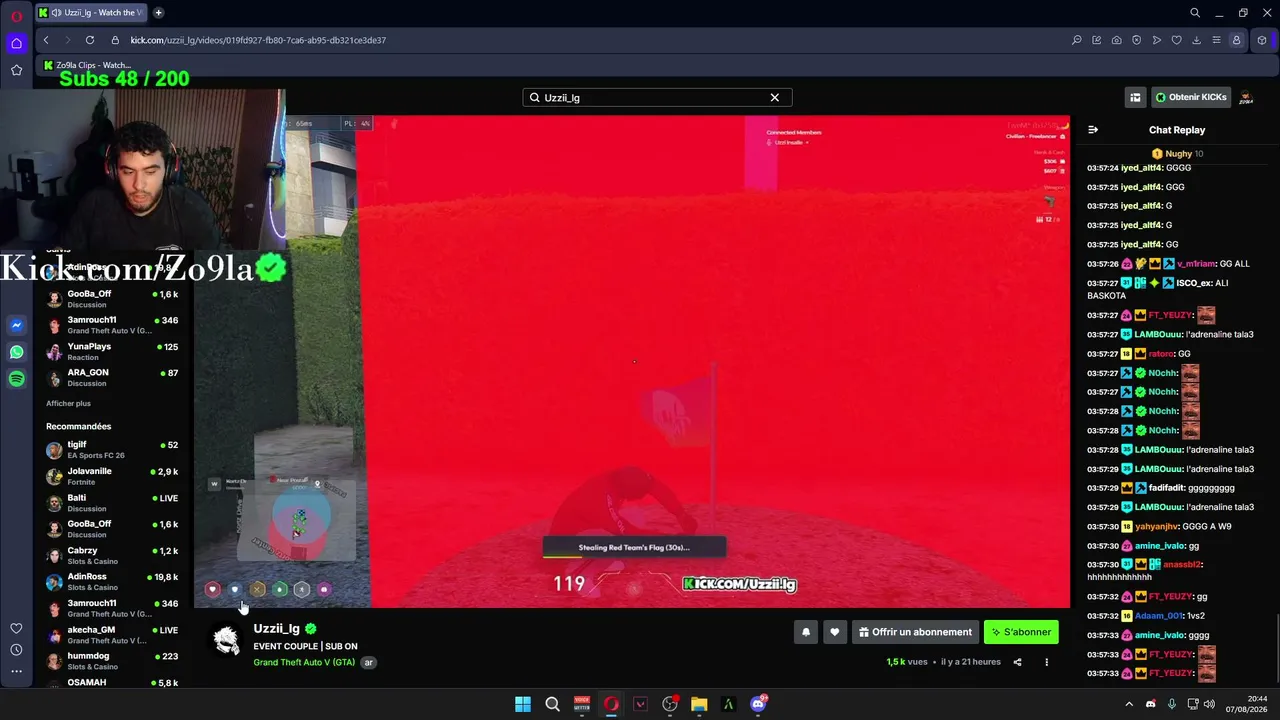Open YunaPlays channel in sidebar

click(x=113, y=351)
